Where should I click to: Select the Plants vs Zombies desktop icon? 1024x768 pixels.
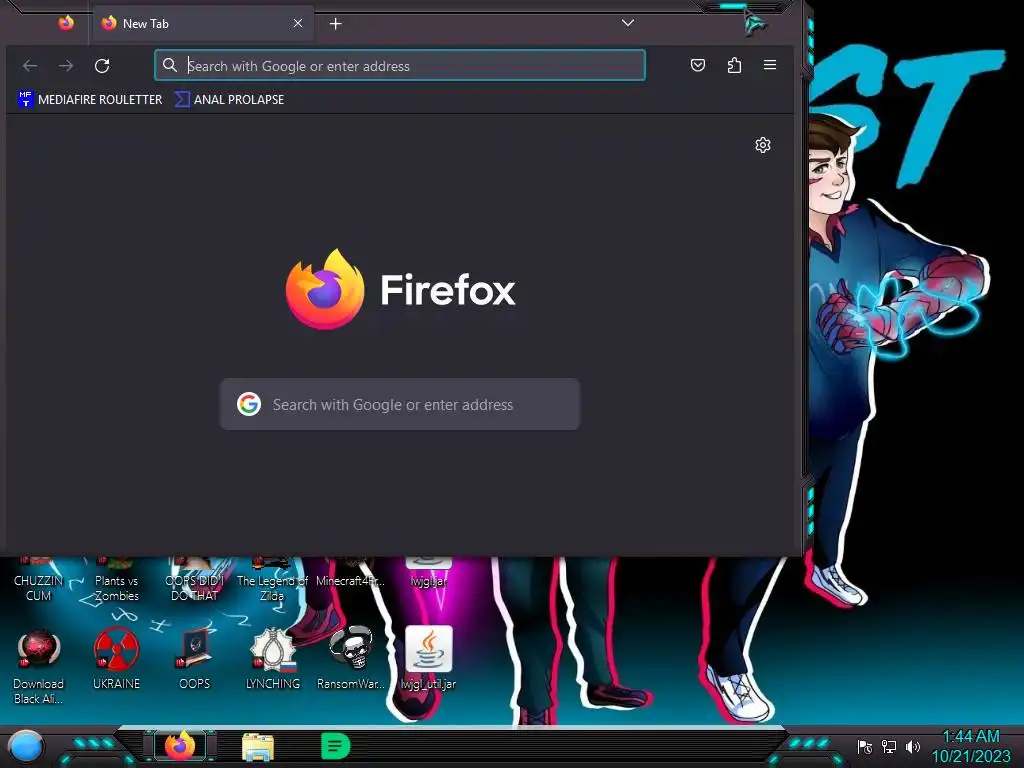(x=116, y=581)
